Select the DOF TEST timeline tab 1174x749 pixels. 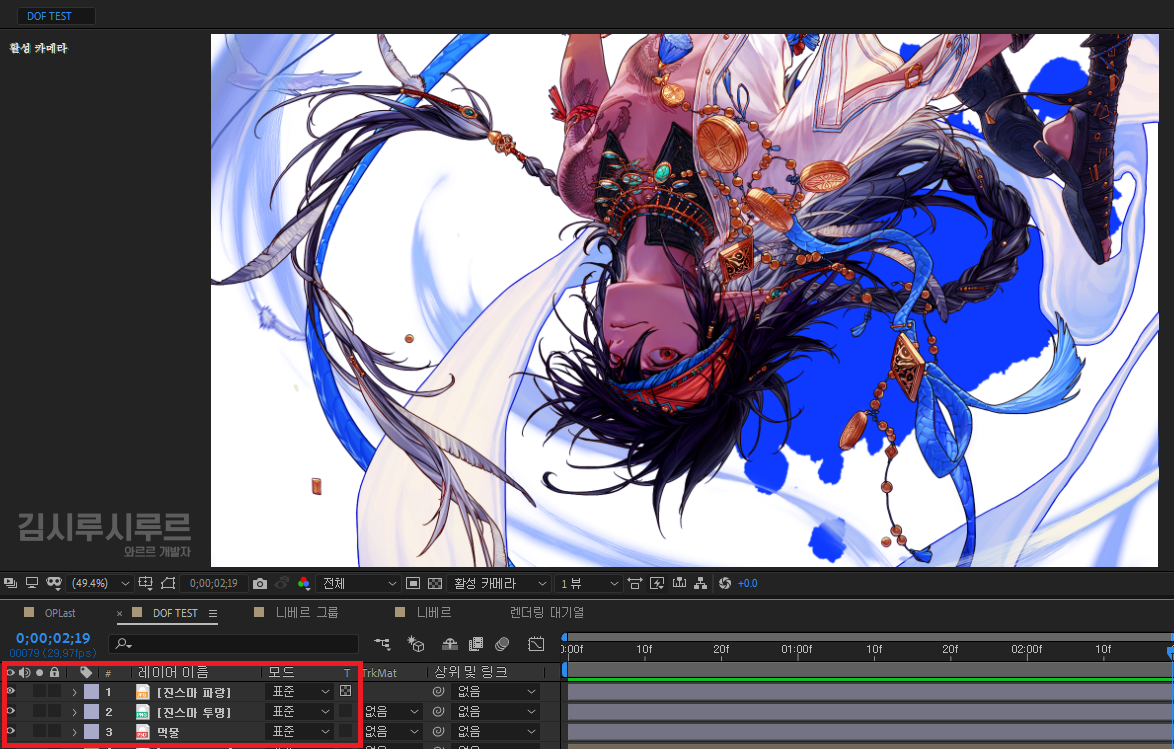[175, 613]
